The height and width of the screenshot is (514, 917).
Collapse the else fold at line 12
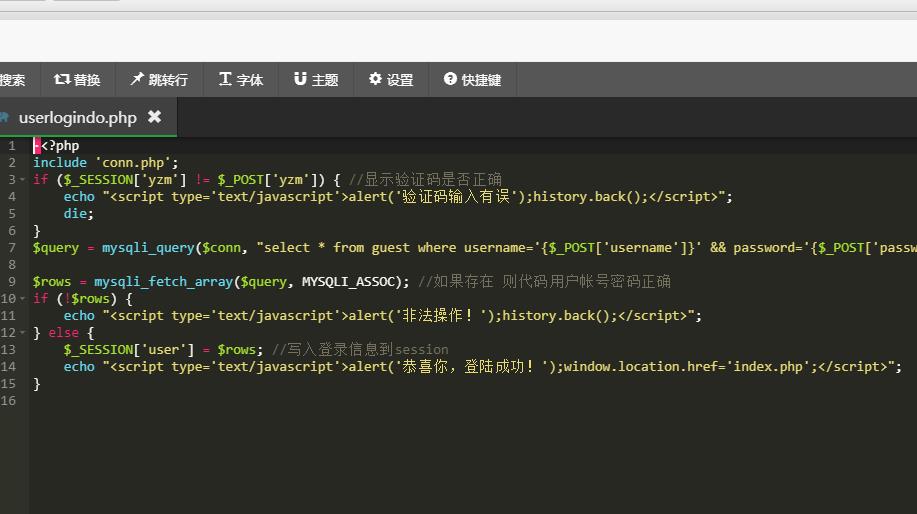point(23,333)
